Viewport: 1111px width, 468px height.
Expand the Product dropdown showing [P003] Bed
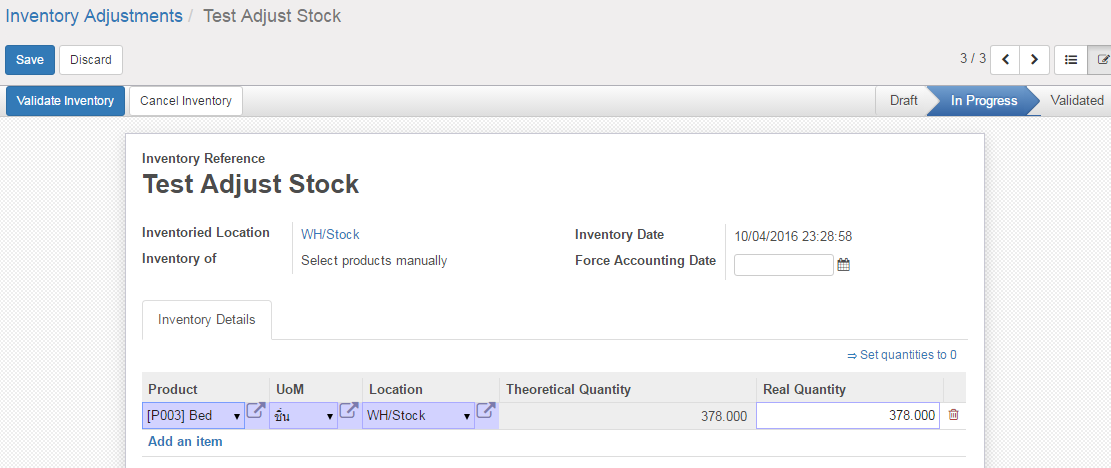[237, 416]
